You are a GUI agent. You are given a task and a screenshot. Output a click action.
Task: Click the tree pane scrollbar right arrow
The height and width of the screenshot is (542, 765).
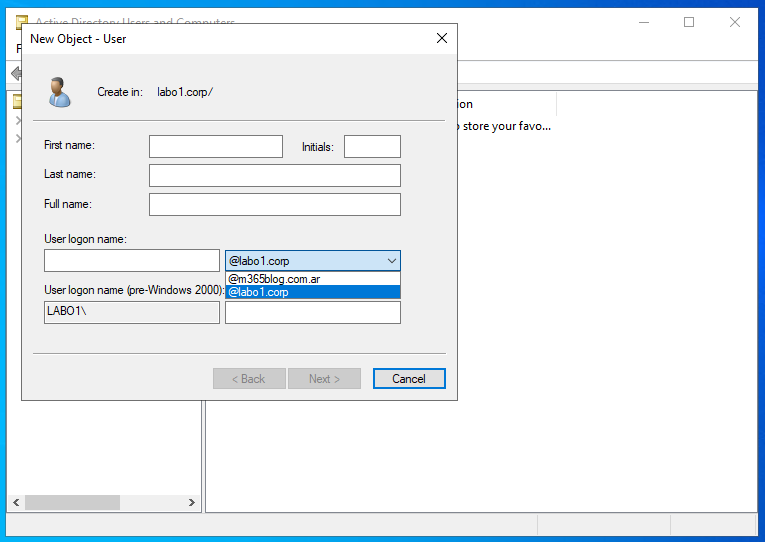(x=194, y=502)
